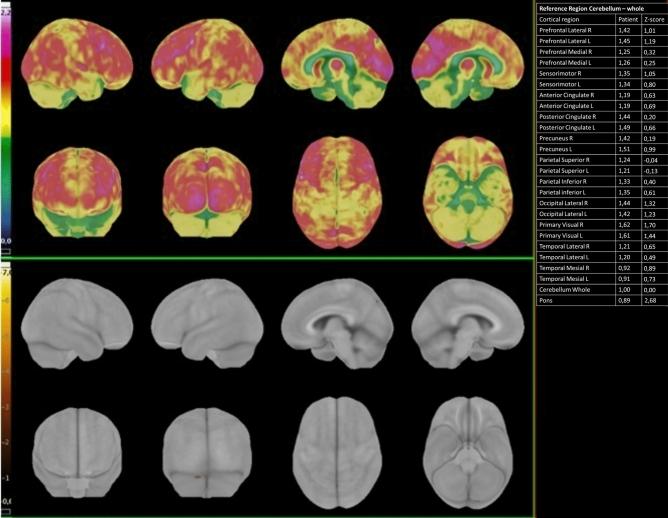Viewport: 668px width, 518px height.
Task: Click Parietal Superior R Z-score -0,04
Action: 651,160
